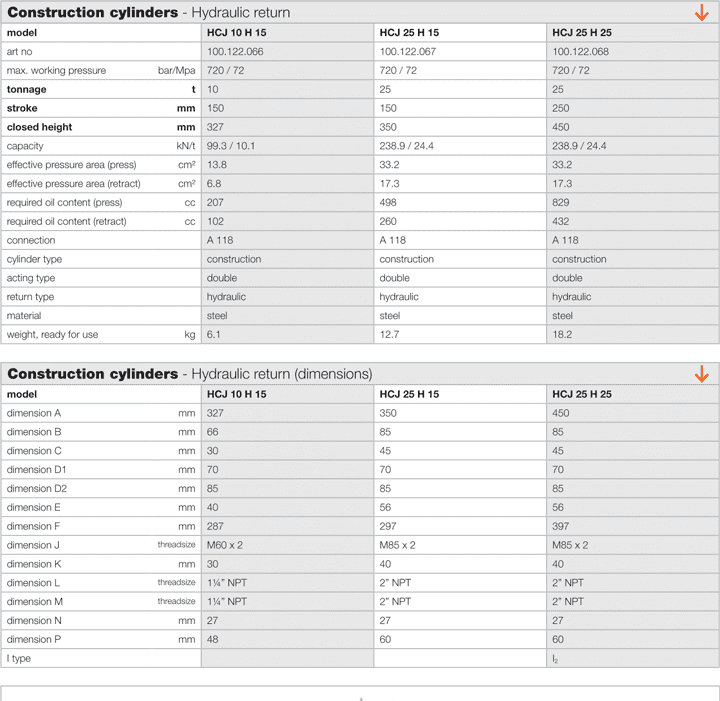Click 'effective pressure area (retract)' row label

click(74, 184)
